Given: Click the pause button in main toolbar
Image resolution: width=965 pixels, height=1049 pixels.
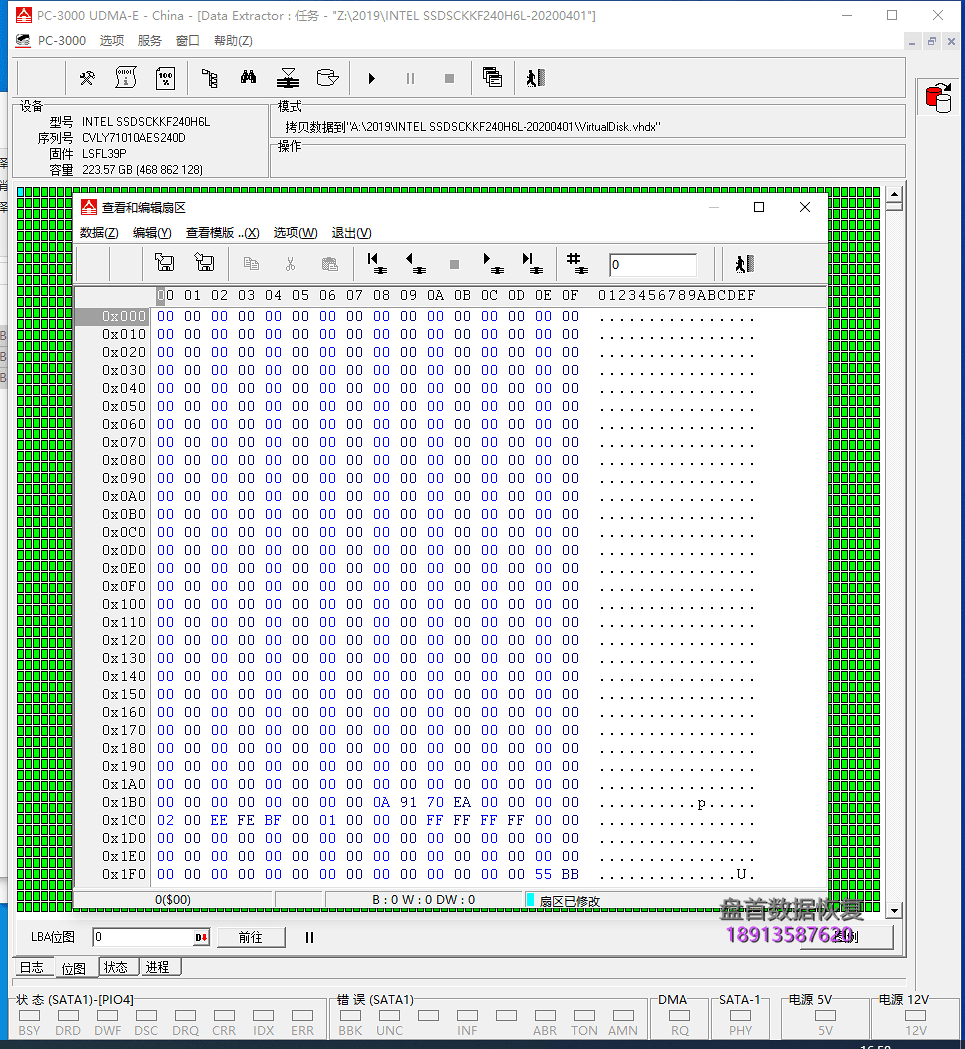Looking at the screenshot, I should [410, 78].
